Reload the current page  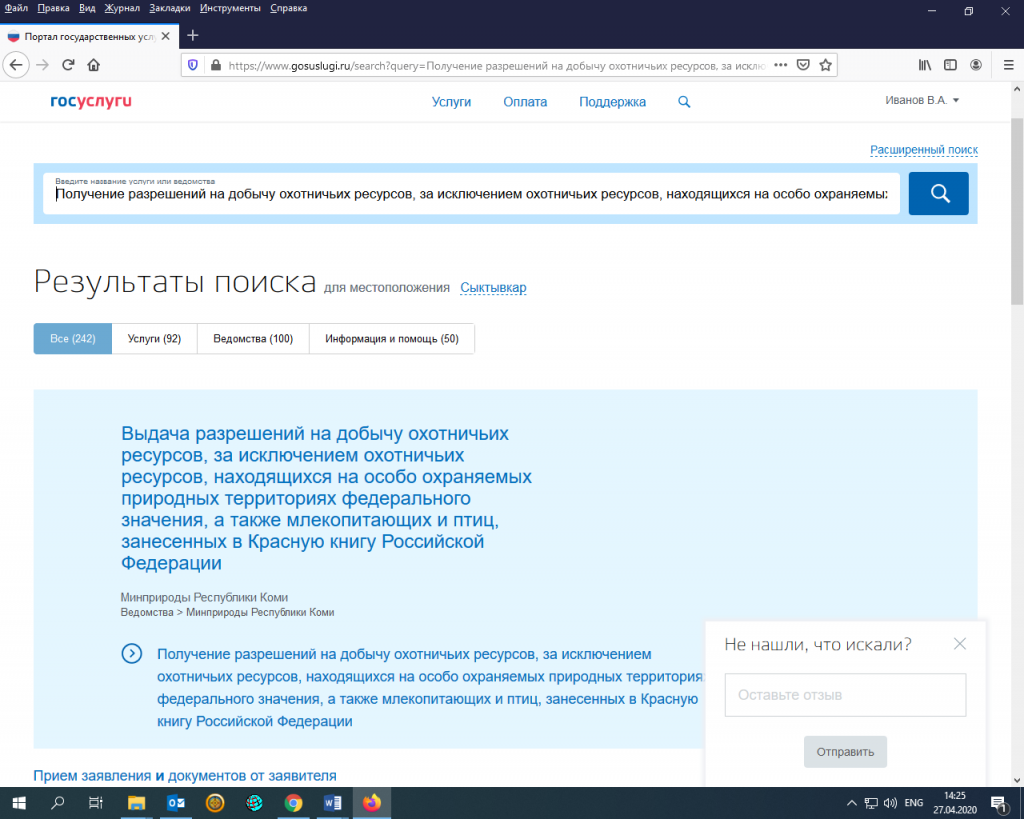67,64
